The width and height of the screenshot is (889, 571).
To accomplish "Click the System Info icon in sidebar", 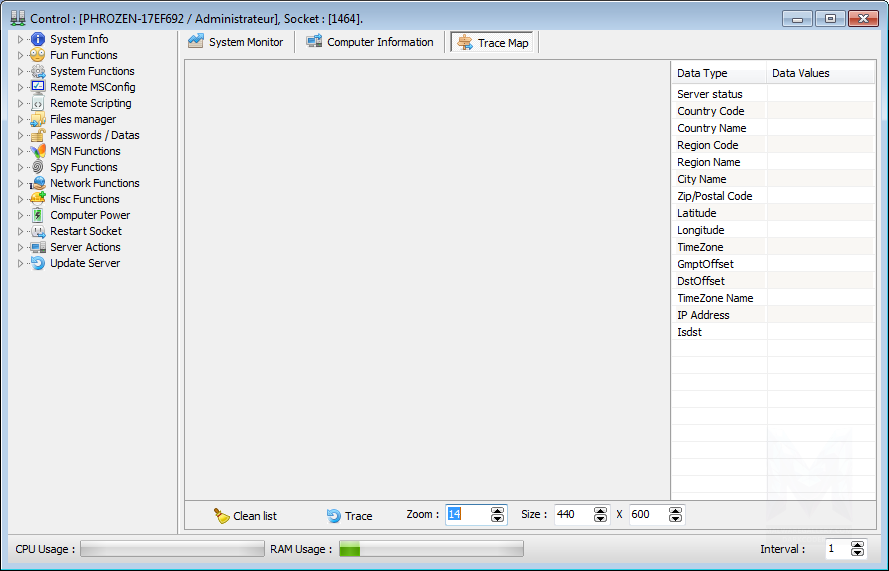I will pos(38,39).
